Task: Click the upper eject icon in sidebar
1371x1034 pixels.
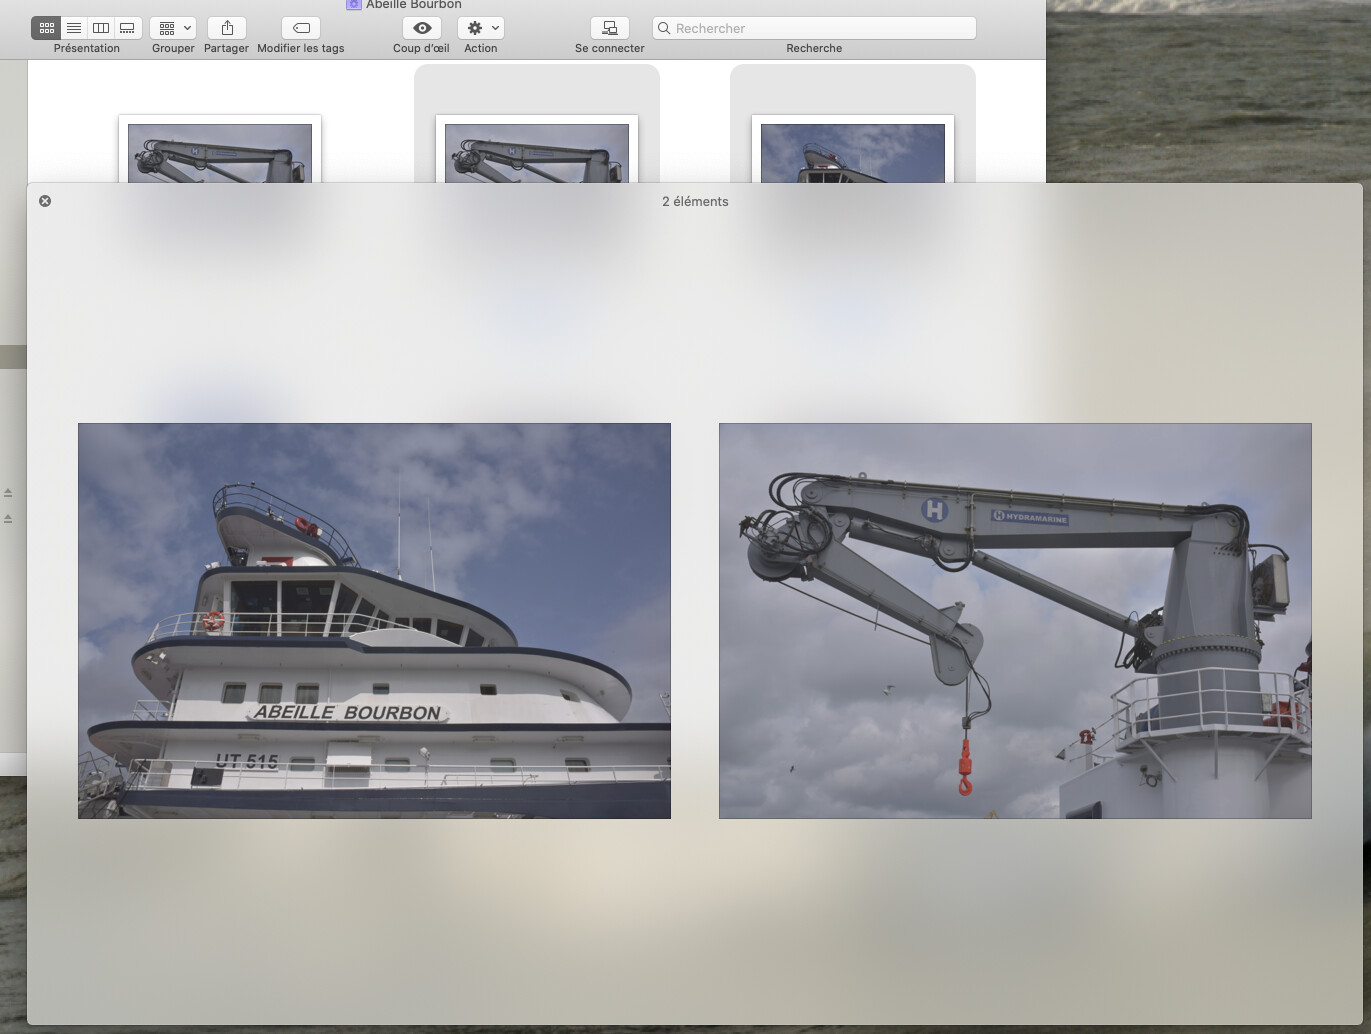Action: tap(8, 493)
